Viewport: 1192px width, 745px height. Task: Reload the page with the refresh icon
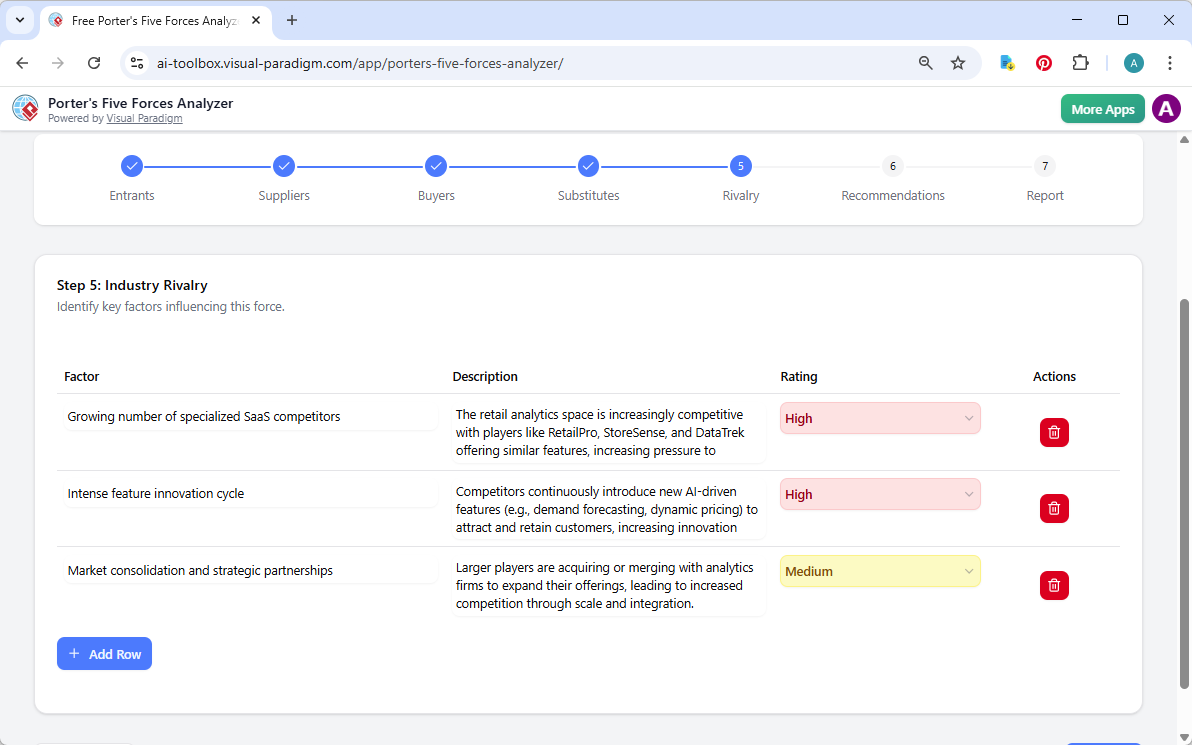point(94,62)
